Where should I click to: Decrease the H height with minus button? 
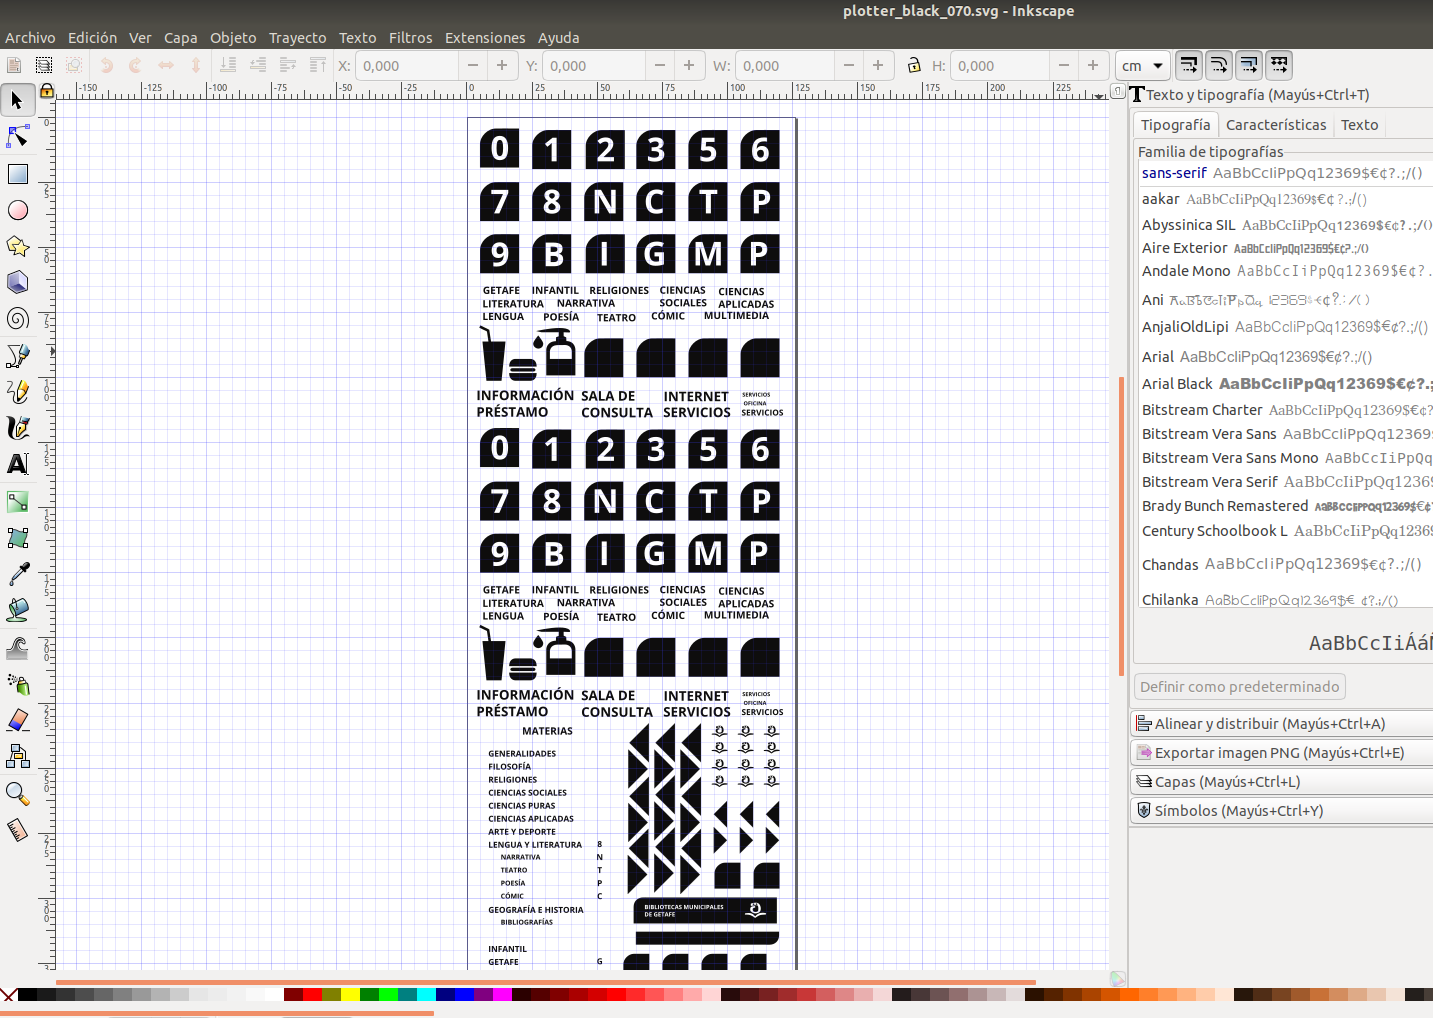(x=1064, y=65)
